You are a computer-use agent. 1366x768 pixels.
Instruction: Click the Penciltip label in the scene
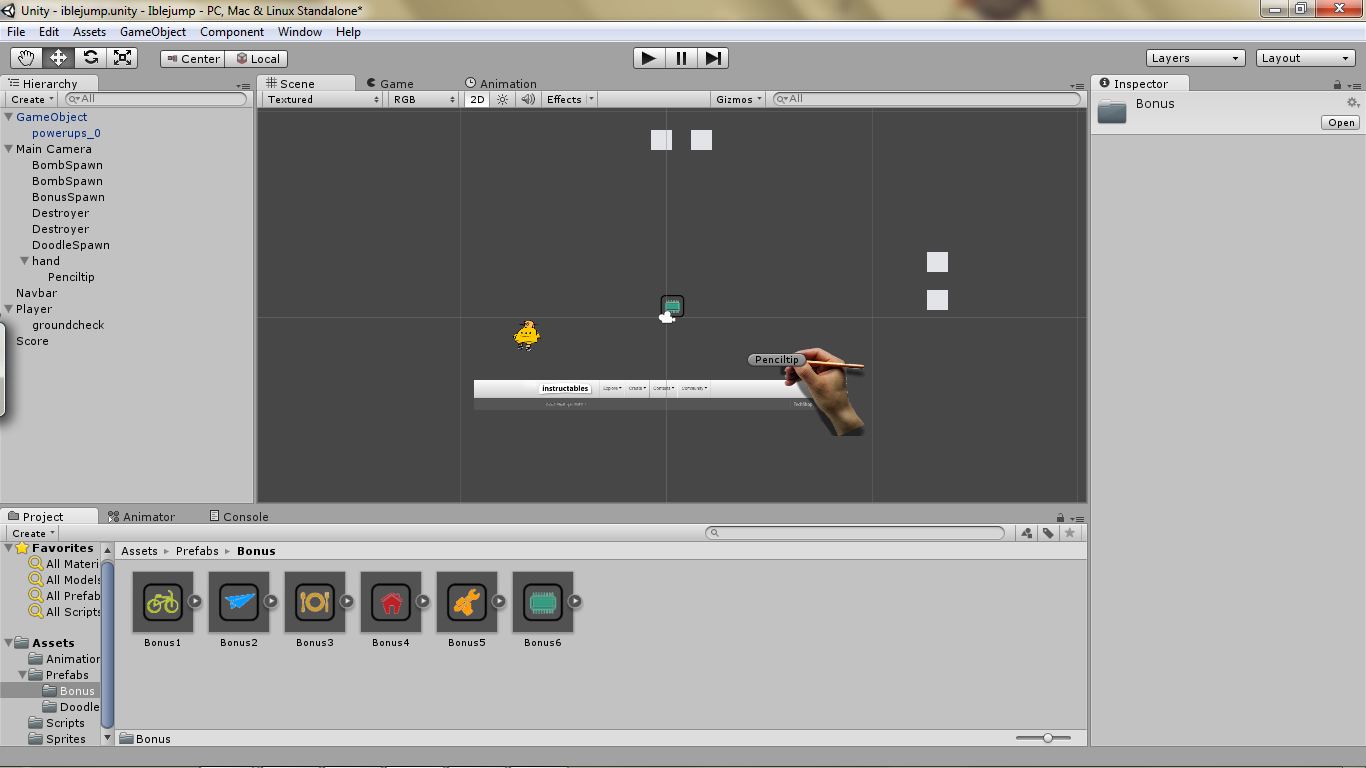pos(777,360)
